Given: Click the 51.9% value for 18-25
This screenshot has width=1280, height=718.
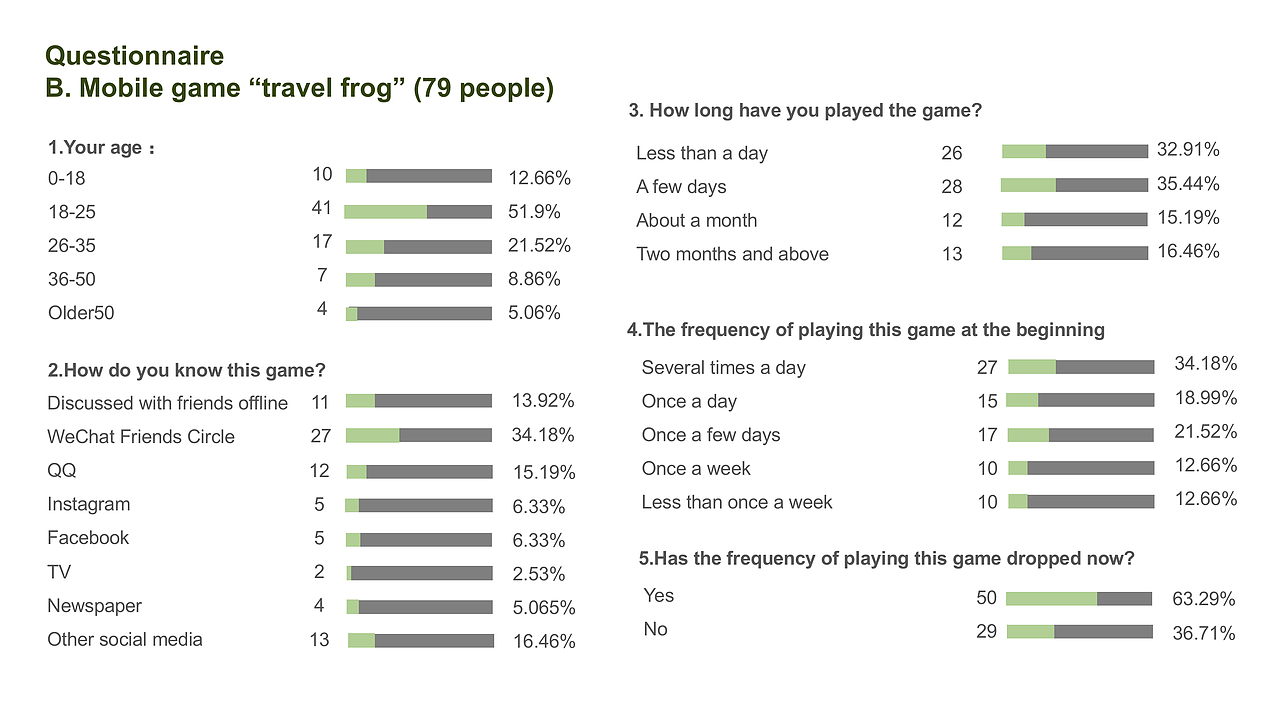Looking at the screenshot, I should [x=534, y=212].
